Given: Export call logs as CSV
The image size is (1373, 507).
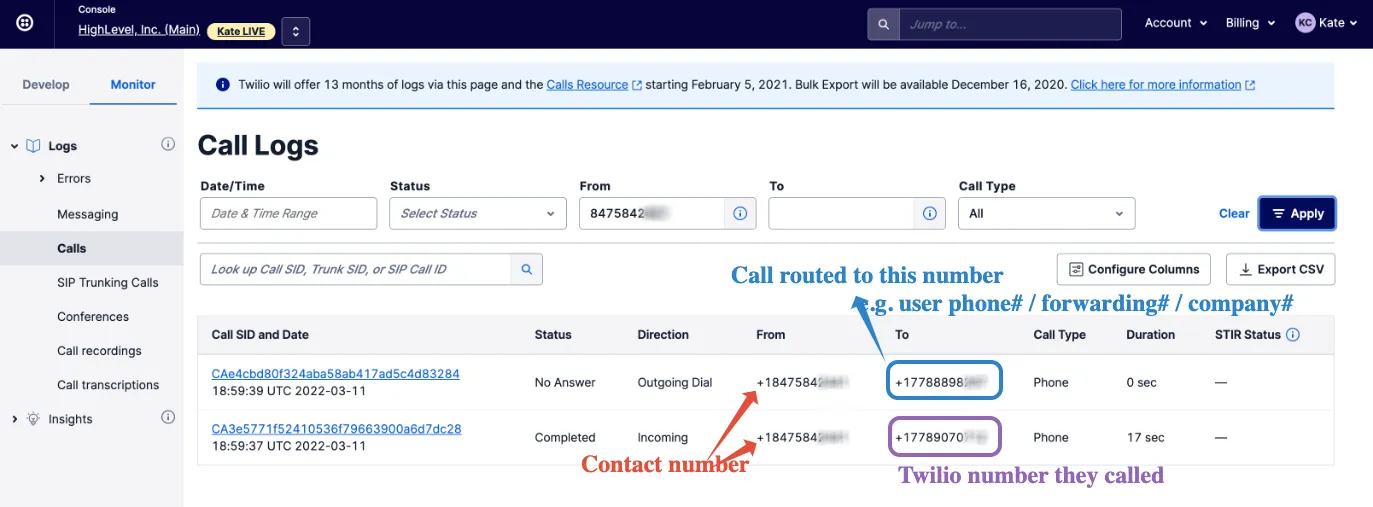Looking at the screenshot, I should pos(1281,269).
